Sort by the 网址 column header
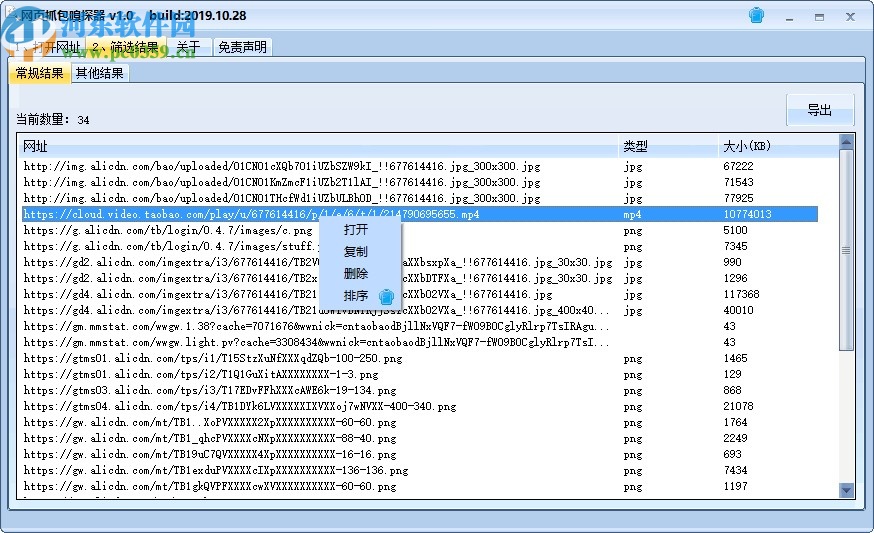874x533 pixels. point(318,146)
